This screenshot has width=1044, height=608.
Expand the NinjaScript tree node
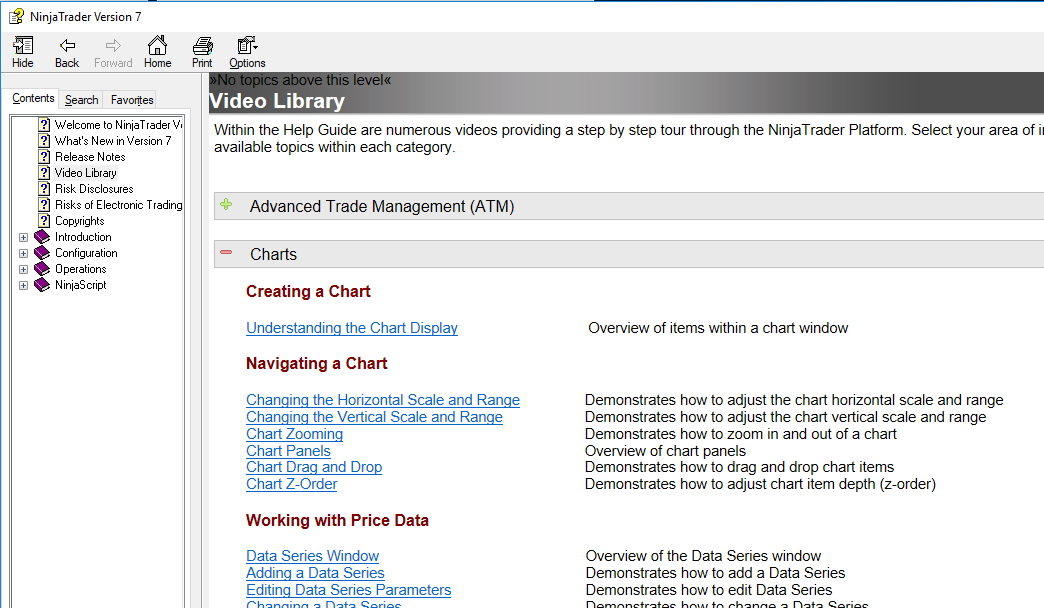23,286
